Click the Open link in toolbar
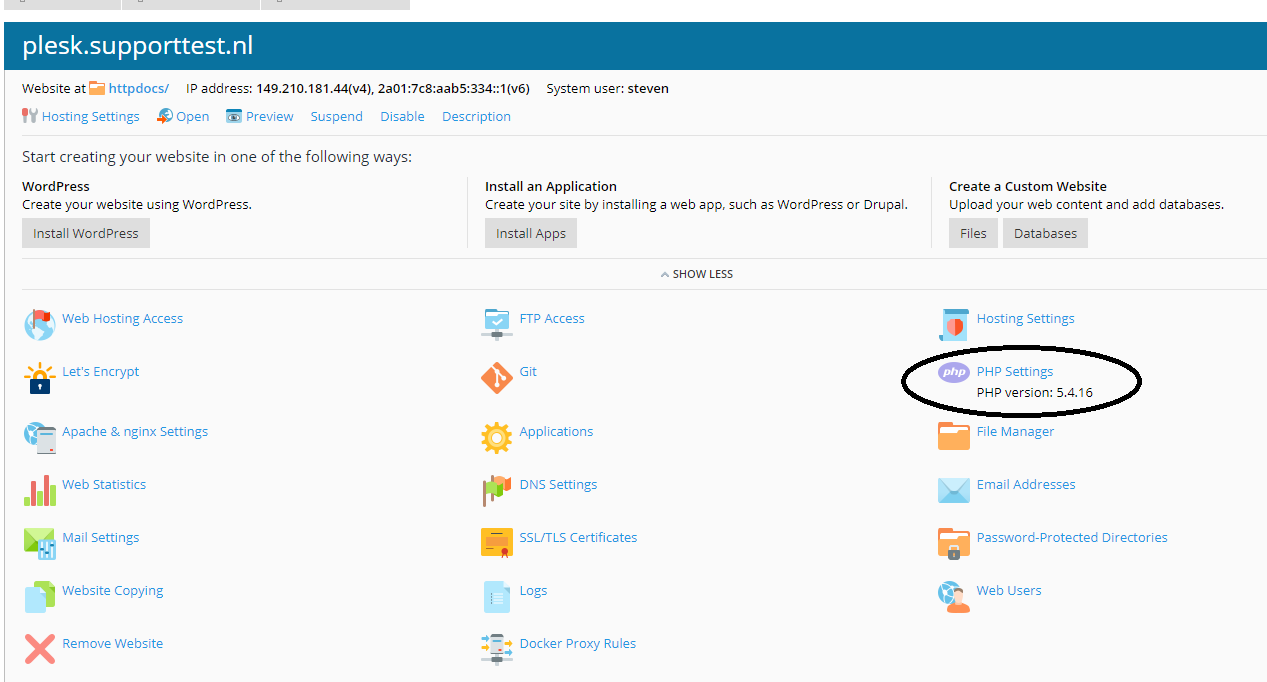The image size is (1267, 682). pyautogui.click(x=193, y=116)
